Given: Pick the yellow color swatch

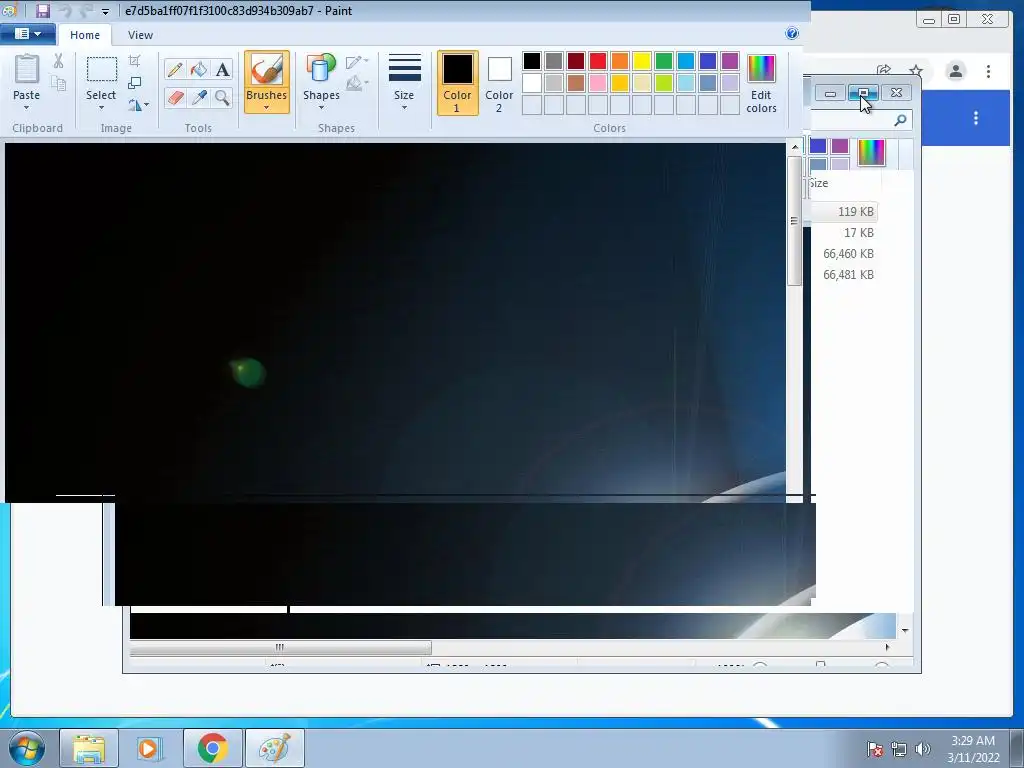Looking at the screenshot, I should (641, 61).
